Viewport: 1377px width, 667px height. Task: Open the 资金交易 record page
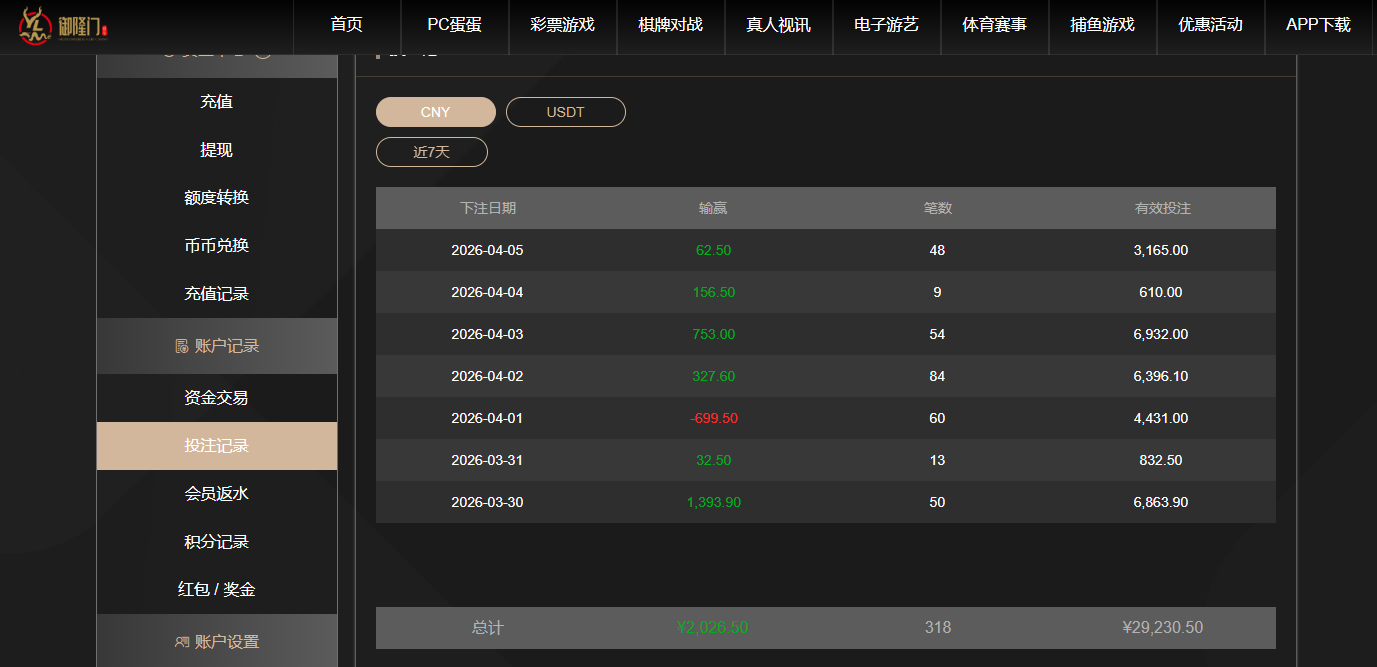[216, 397]
